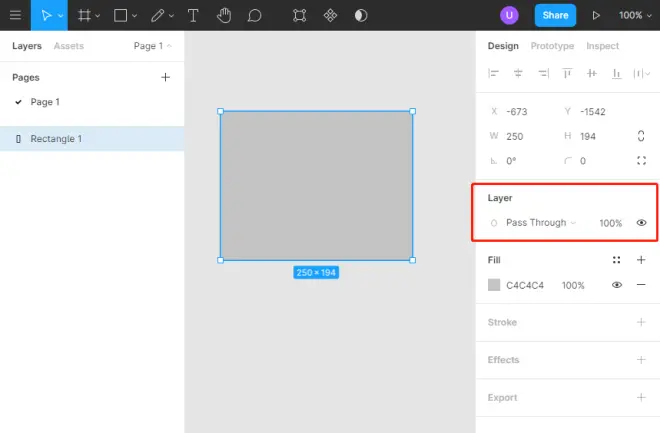The width and height of the screenshot is (660, 433).
Task: Add an effect with plus icon
Action: (641, 360)
